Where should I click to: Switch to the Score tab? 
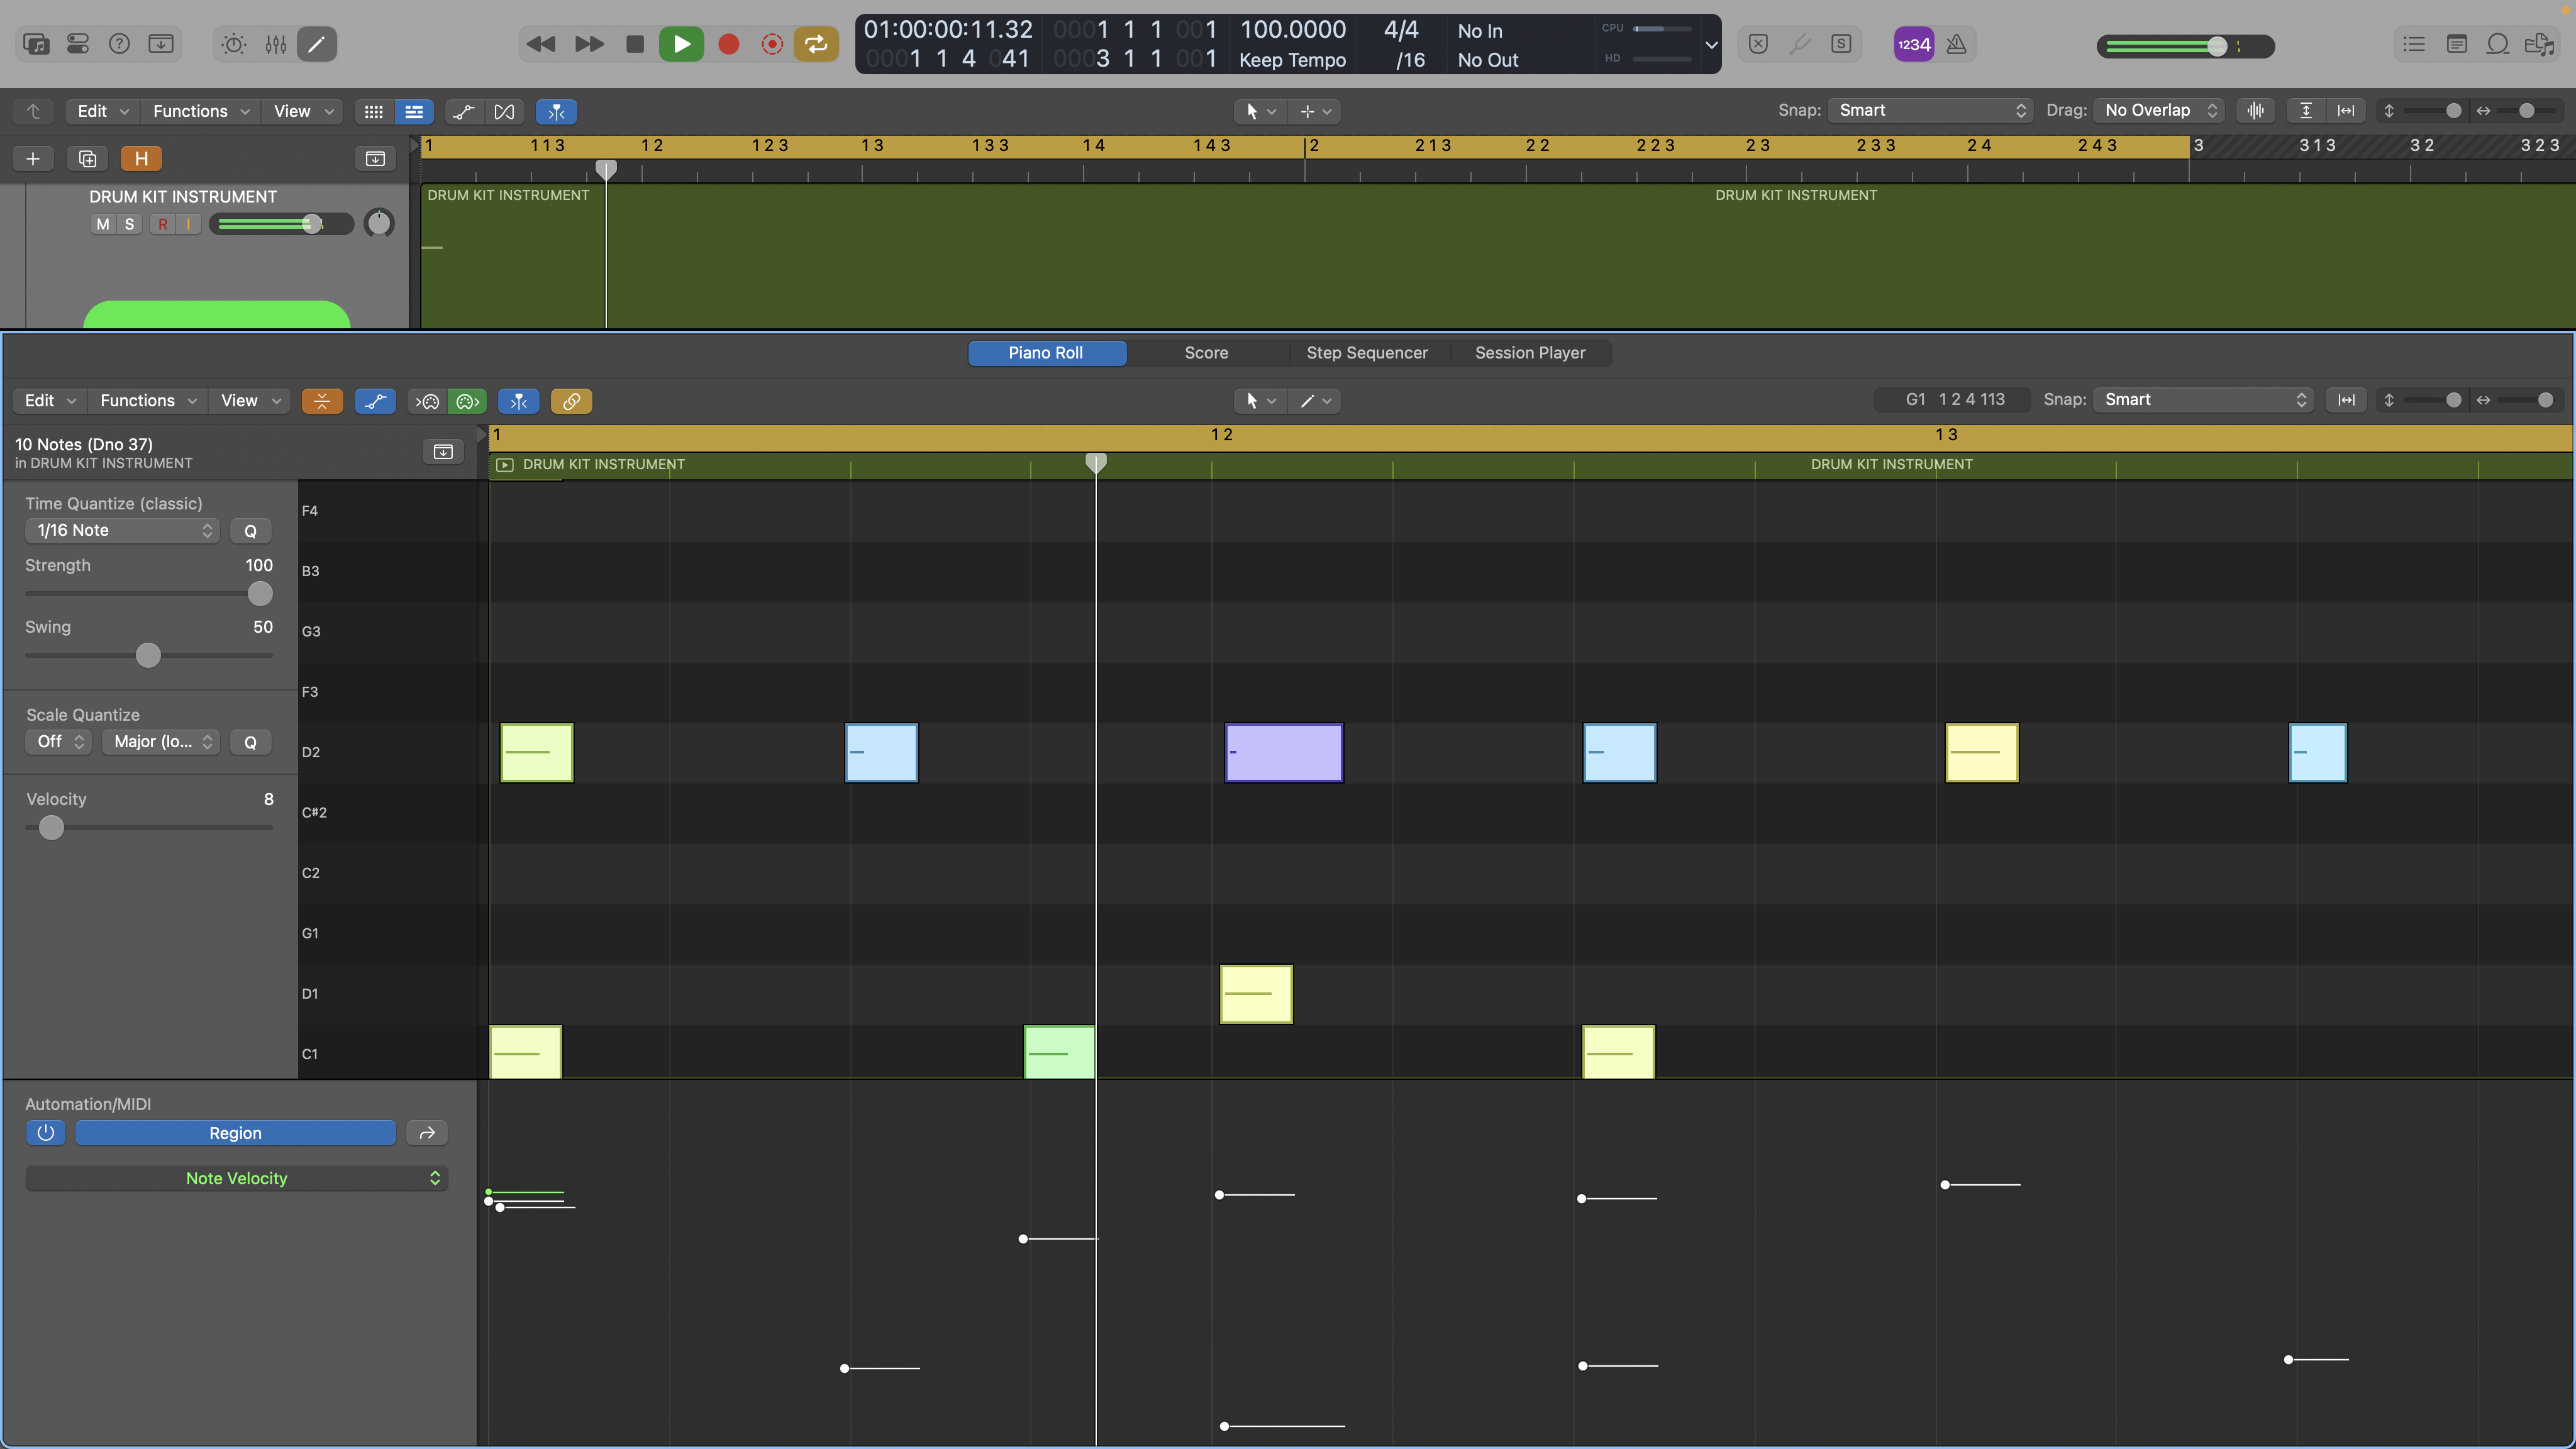1206,352
